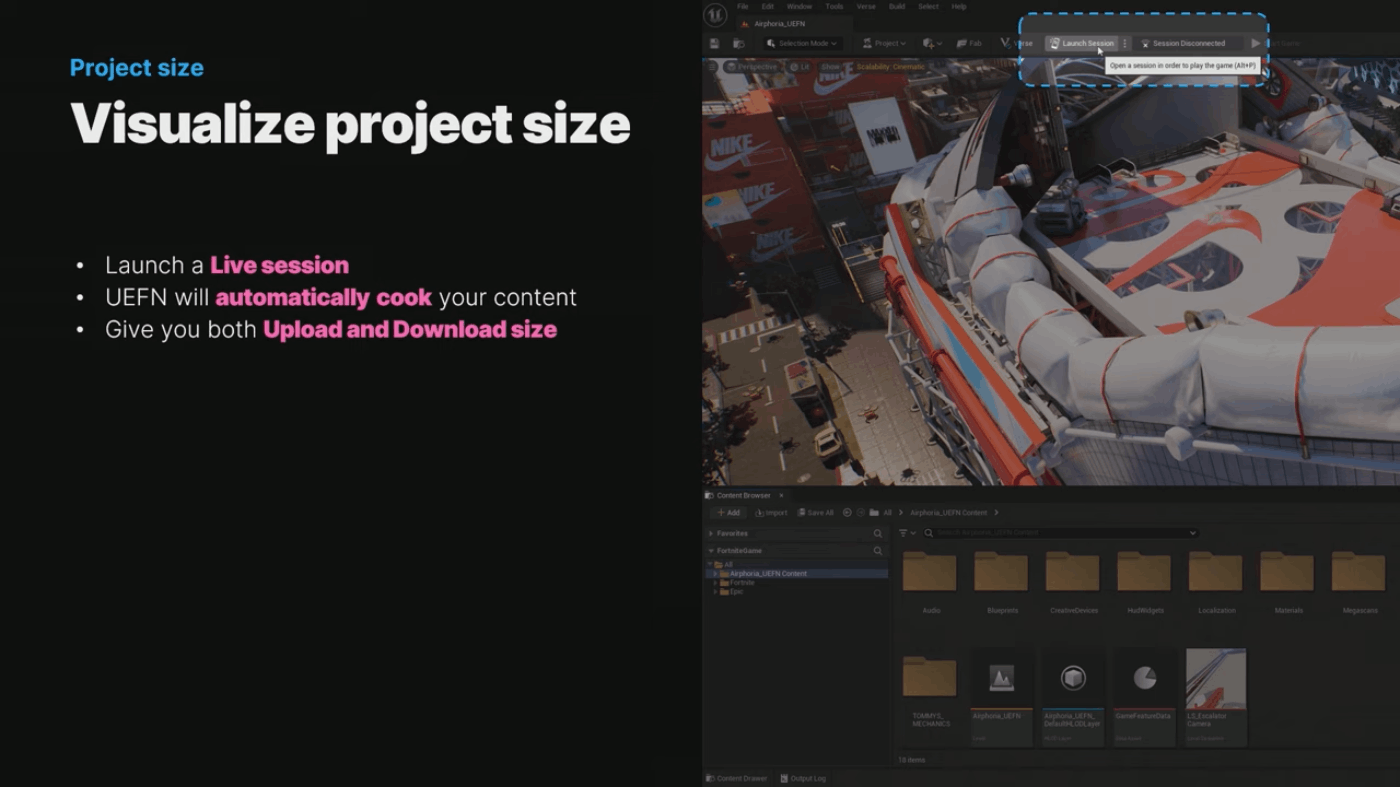This screenshot has width=1400, height=787.
Task: Close the Content Browser tab
Action: coord(781,496)
